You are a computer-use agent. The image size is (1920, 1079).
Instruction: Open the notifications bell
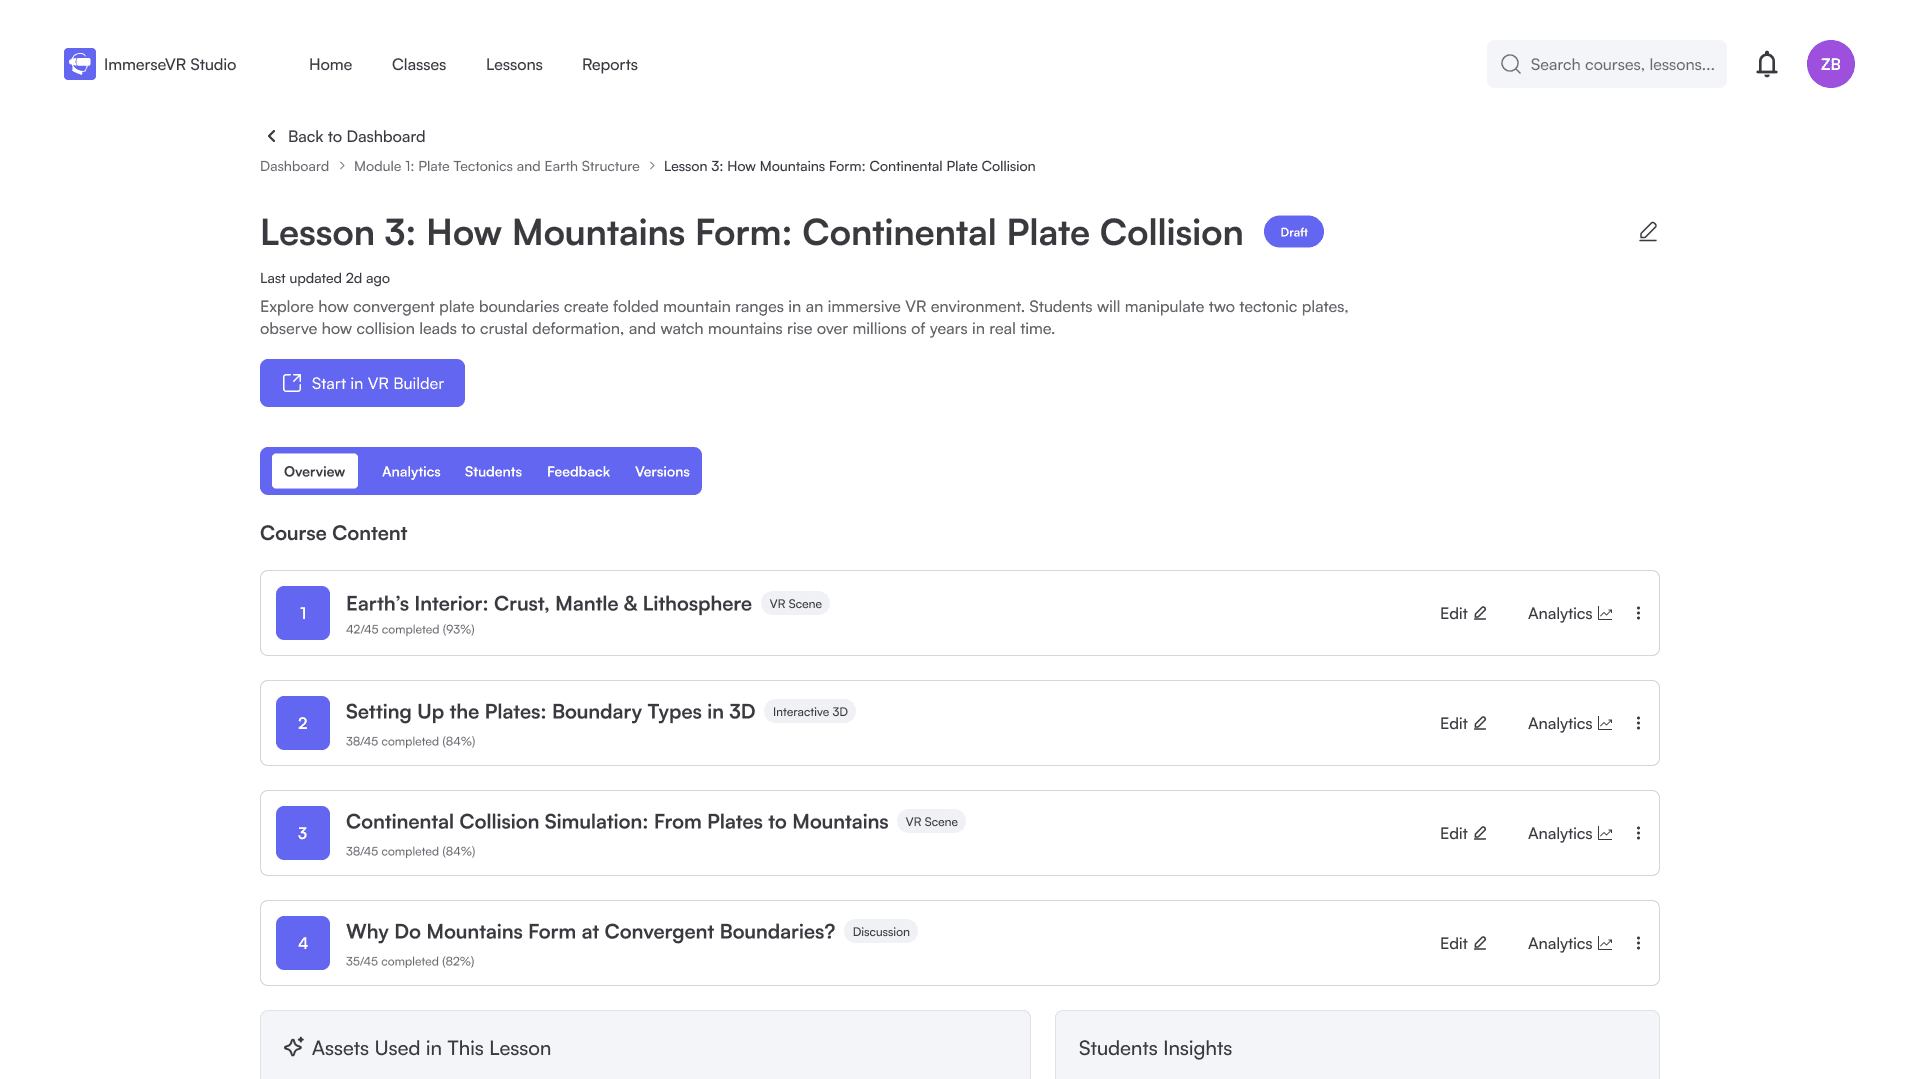tap(1767, 64)
